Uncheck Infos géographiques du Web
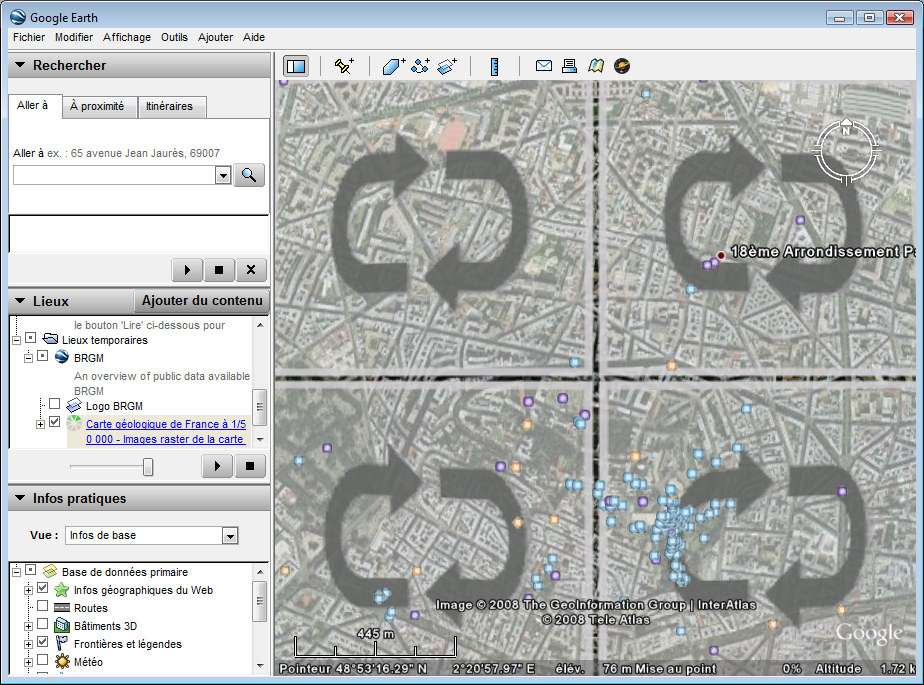Screen dimensions: 924x685 point(42,588)
